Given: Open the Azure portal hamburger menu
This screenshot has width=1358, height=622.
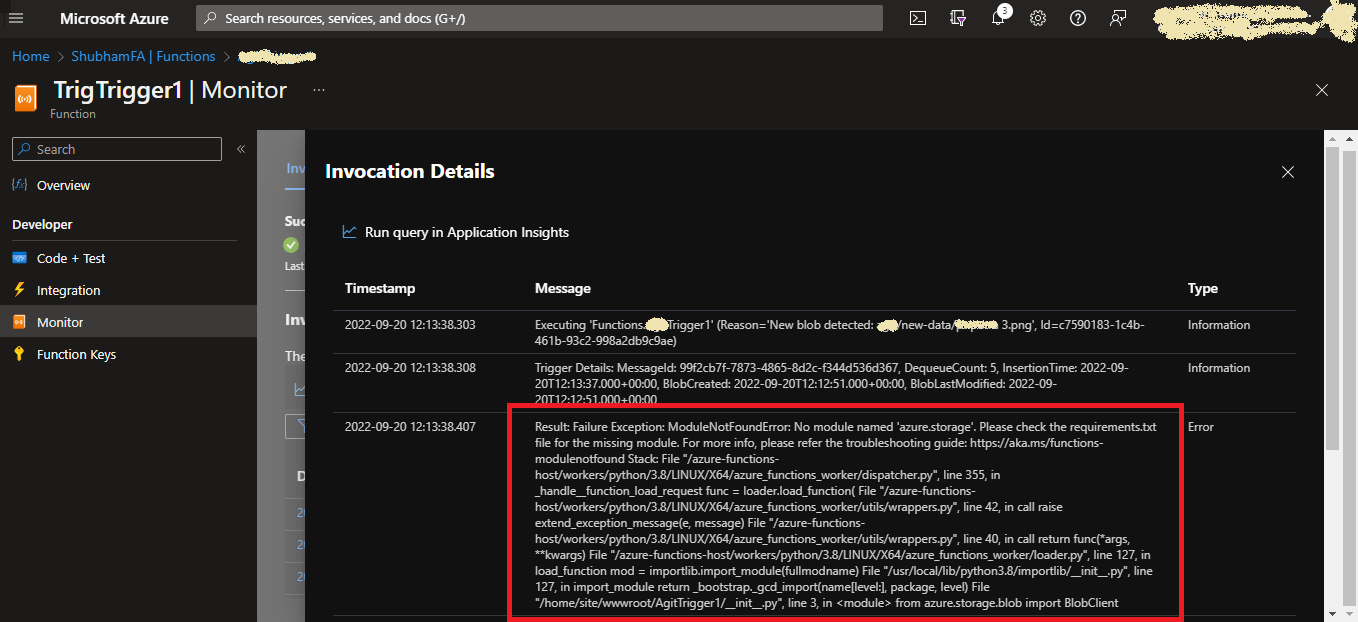Looking at the screenshot, I should click(x=16, y=18).
